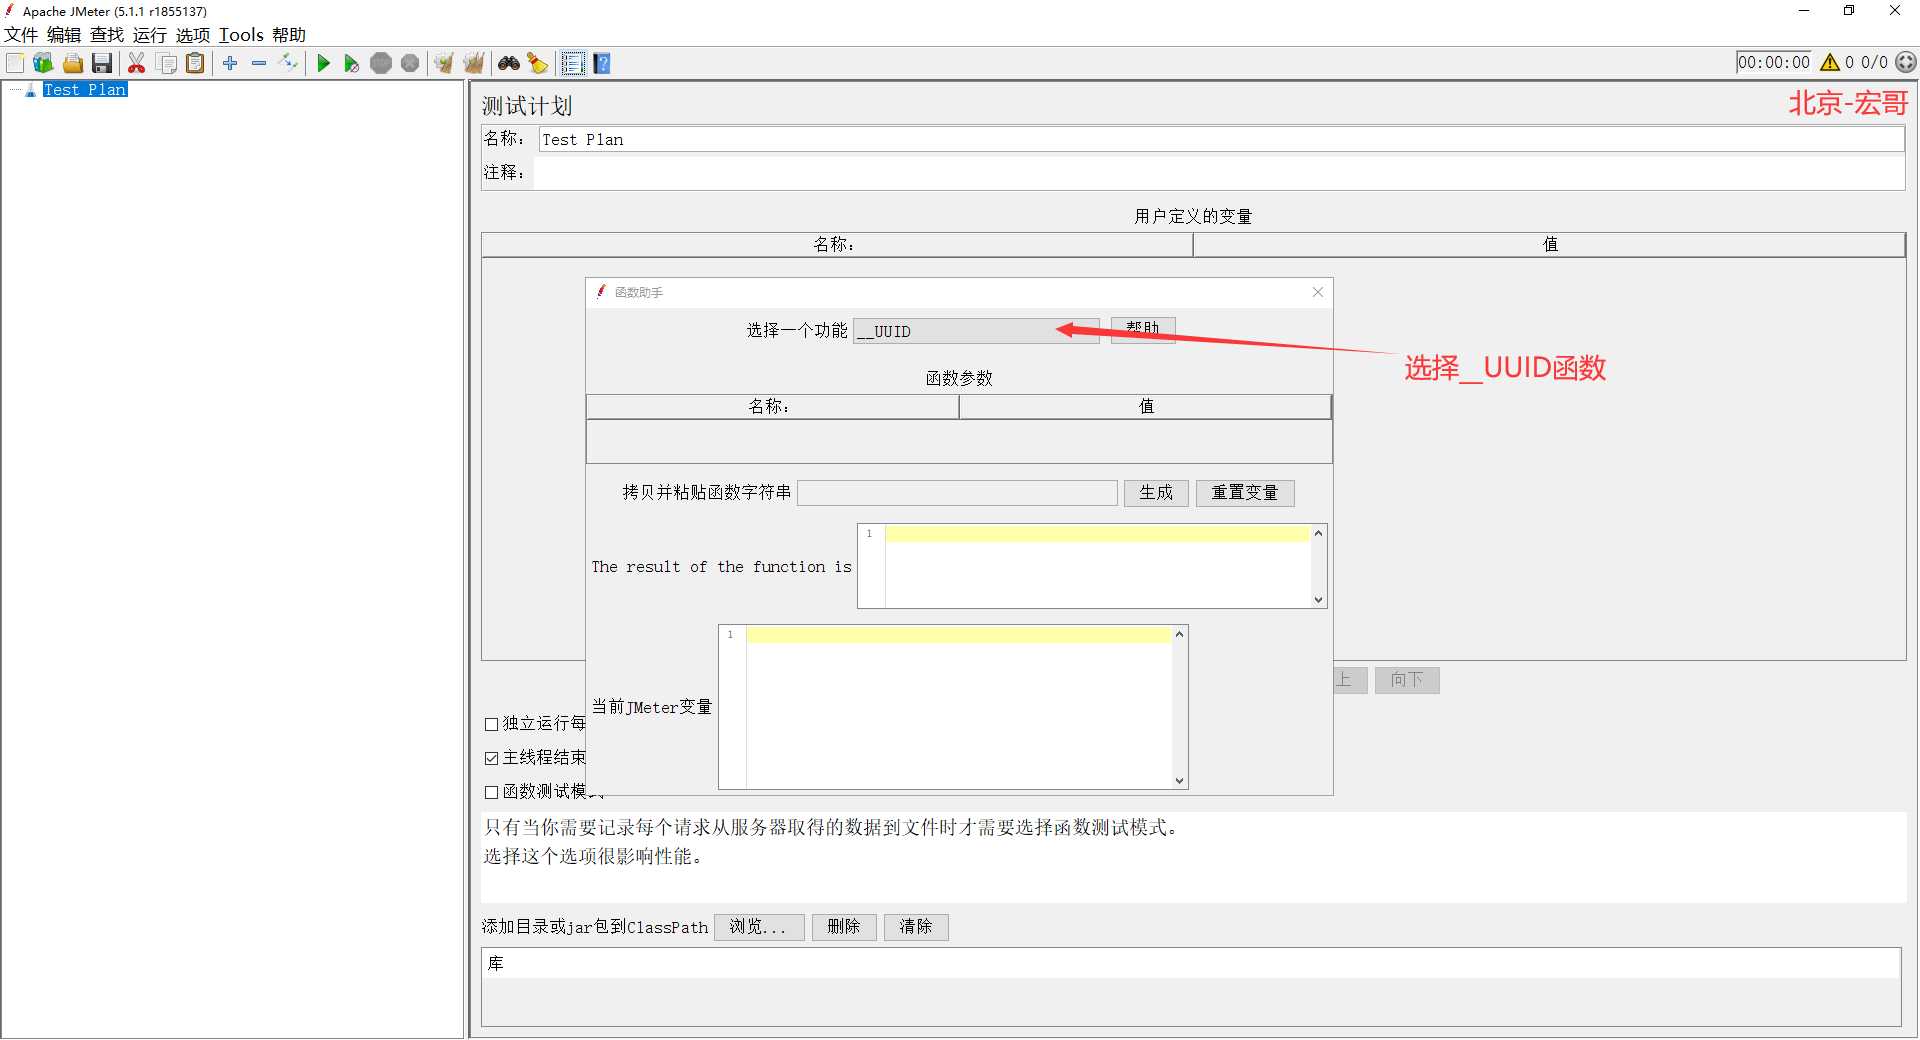This screenshot has width=1920, height=1040.
Task: Click the 重置变量 button
Action: point(1245,493)
